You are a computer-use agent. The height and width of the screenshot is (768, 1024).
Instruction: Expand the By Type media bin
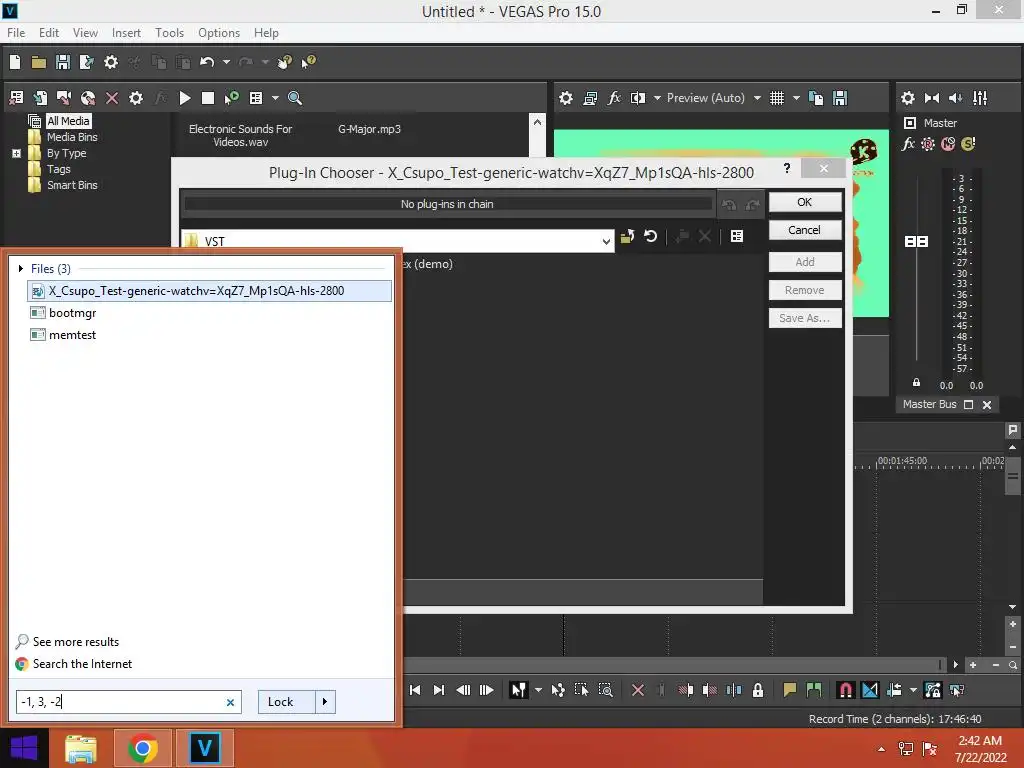pos(16,154)
